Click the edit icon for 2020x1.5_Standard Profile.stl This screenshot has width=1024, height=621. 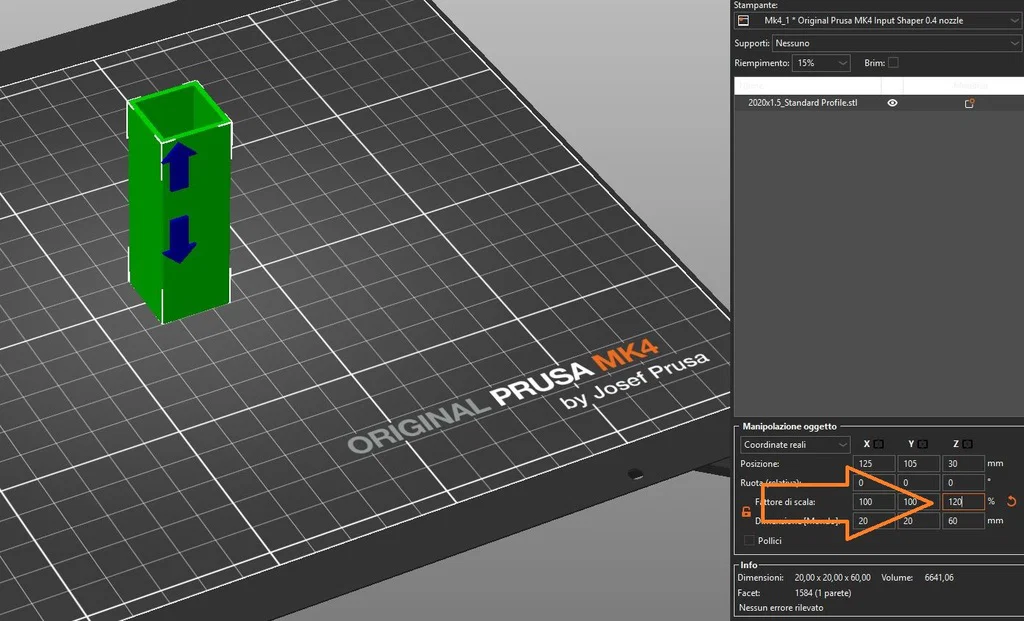click(969, 103)
